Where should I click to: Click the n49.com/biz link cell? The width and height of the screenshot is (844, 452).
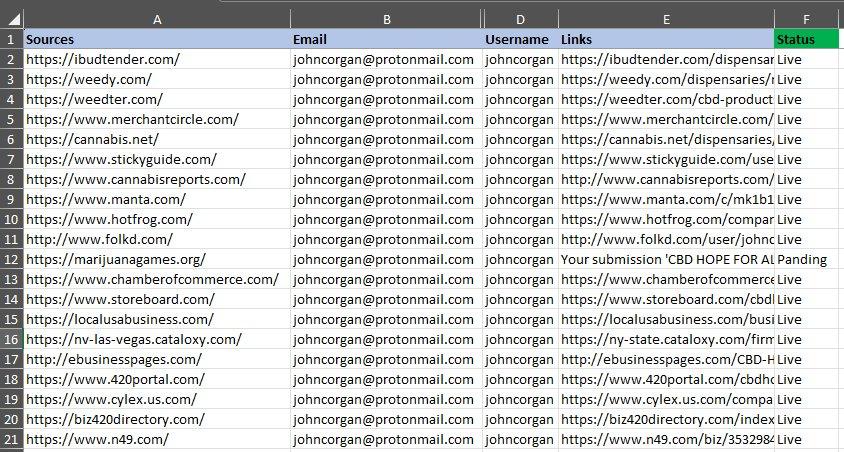pyautogui.click(x=666, y=439)
